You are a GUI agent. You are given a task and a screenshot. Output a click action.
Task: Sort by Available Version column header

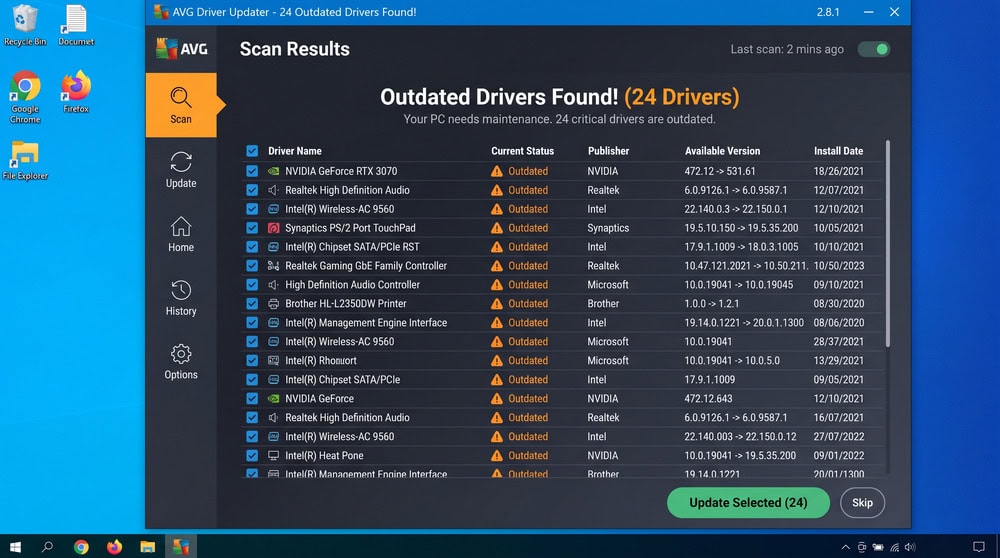click(723, 151)
